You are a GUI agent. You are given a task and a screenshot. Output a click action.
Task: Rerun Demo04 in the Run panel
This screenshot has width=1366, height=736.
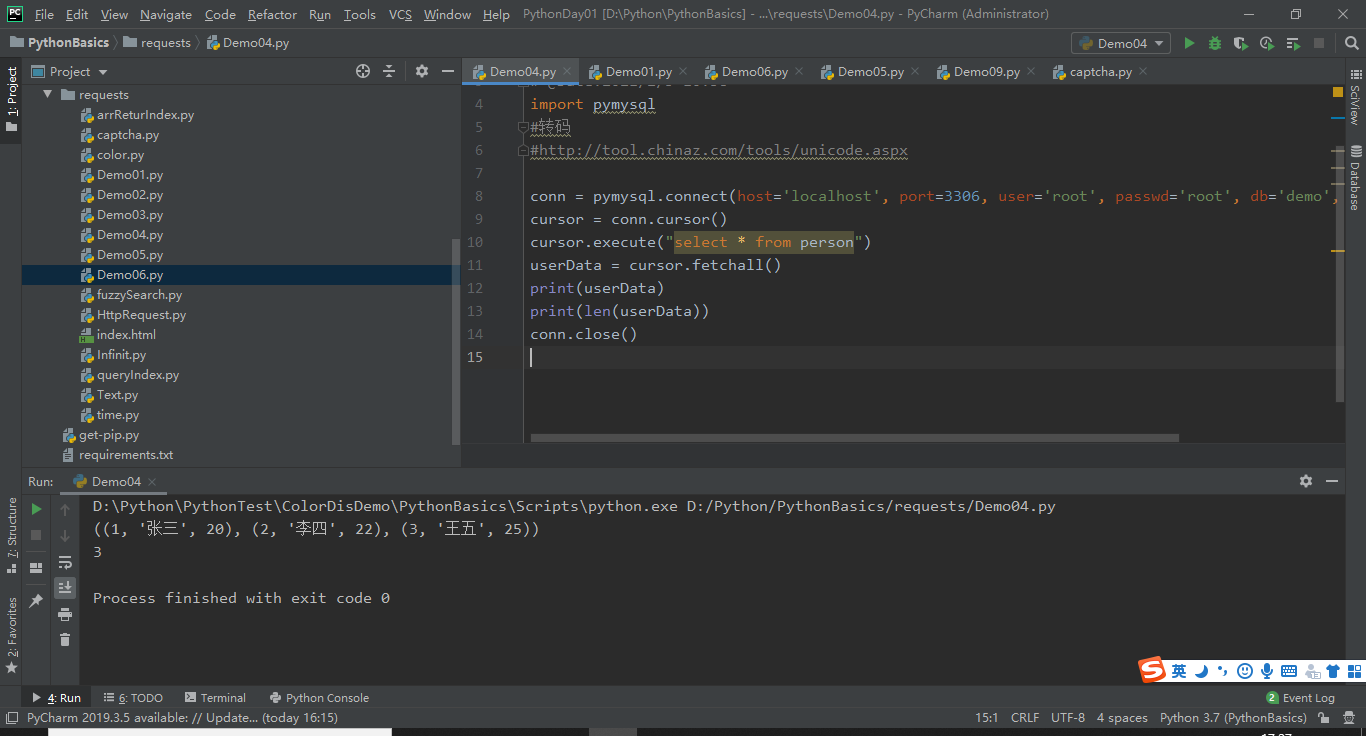coord(36,509)
